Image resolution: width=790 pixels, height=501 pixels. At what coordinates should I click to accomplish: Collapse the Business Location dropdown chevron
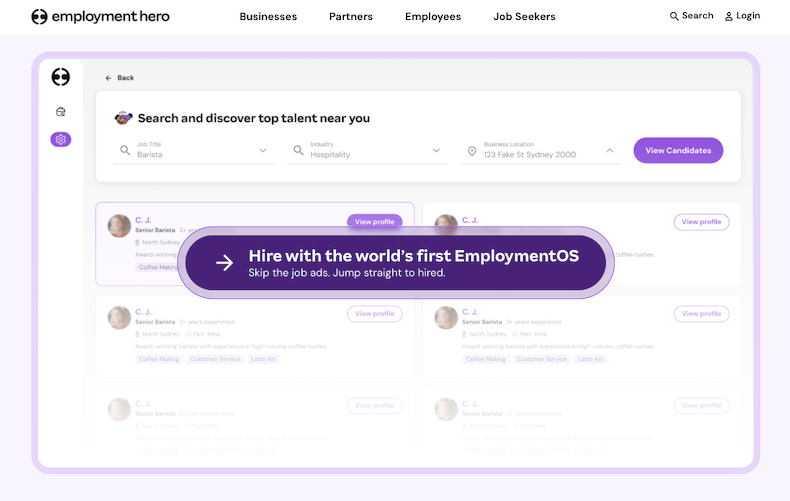pos(609,150)
